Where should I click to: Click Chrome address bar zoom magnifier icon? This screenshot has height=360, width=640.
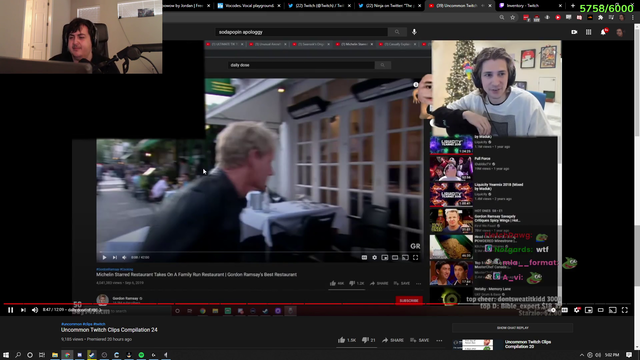[502, 18]
